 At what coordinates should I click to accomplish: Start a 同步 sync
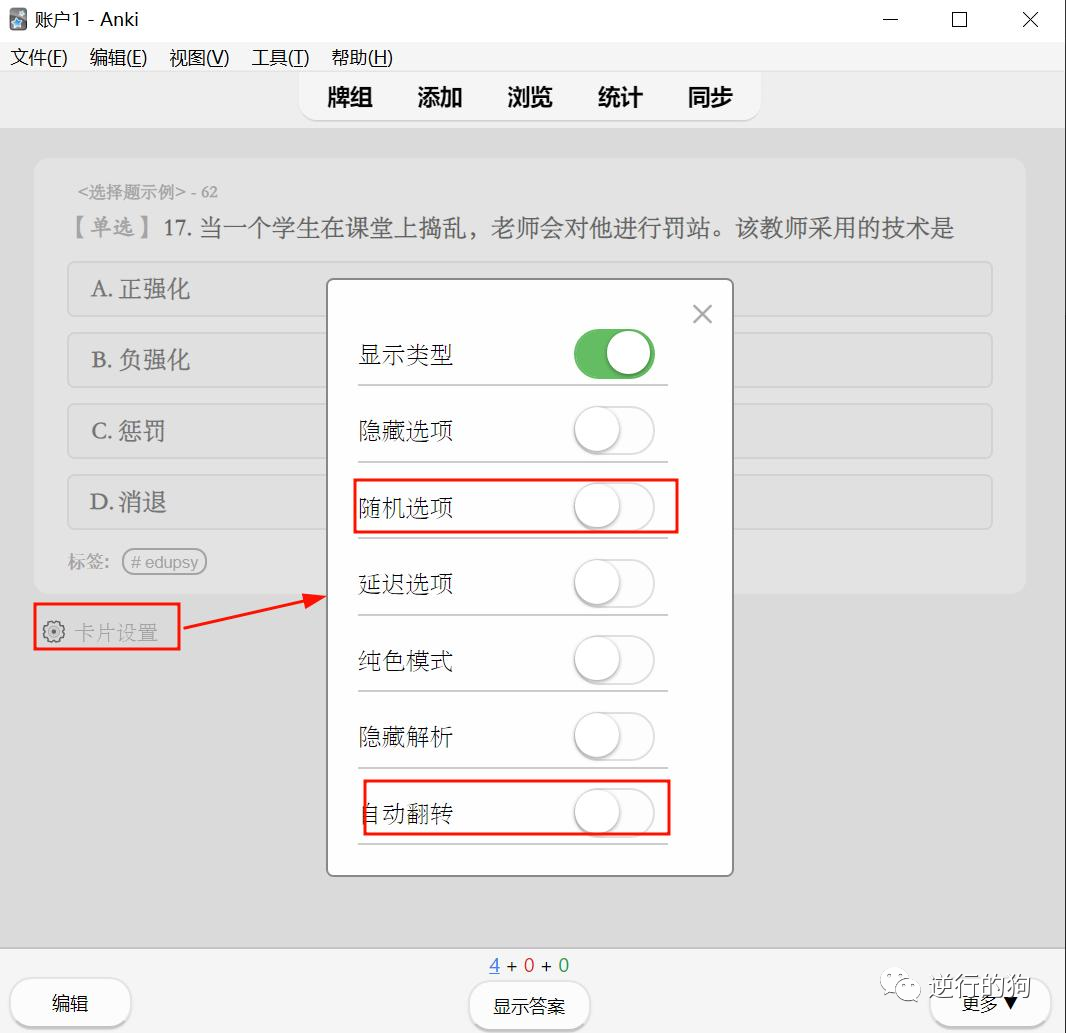pos(709,98)
